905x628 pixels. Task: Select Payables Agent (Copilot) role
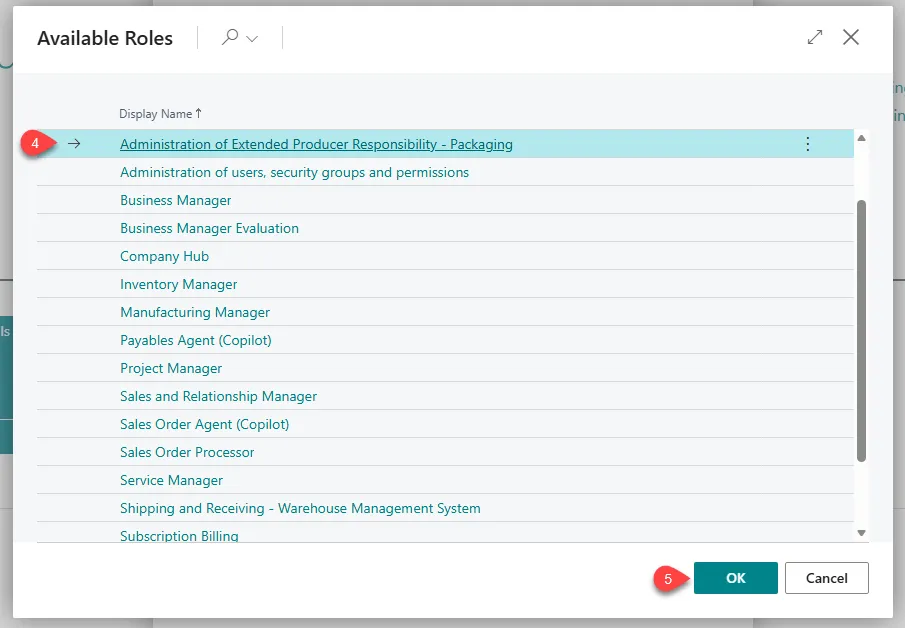tap(196, 340)
